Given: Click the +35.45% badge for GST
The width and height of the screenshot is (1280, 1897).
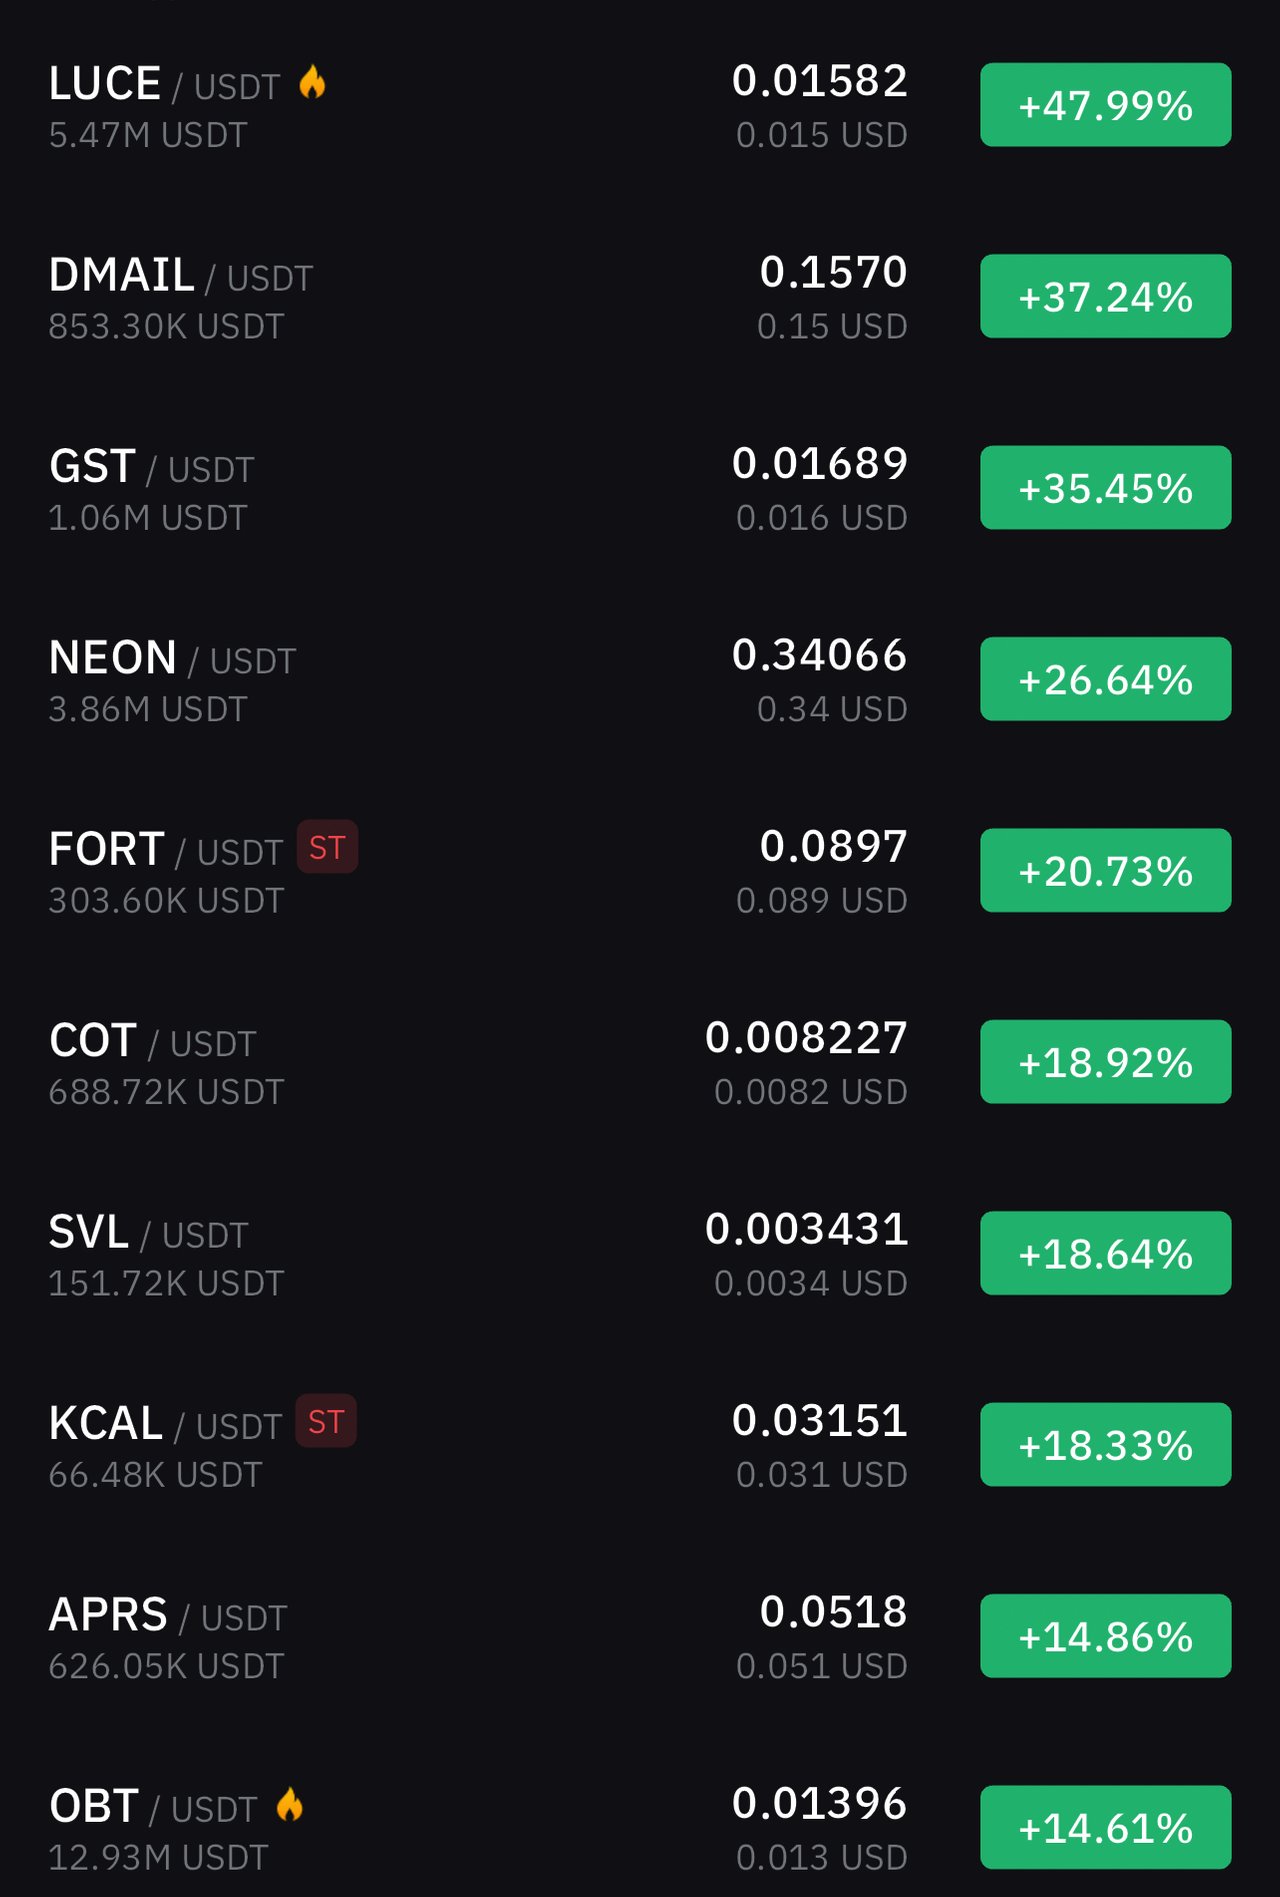Looking at the screenshot, I should click(x=1105, y=487).
